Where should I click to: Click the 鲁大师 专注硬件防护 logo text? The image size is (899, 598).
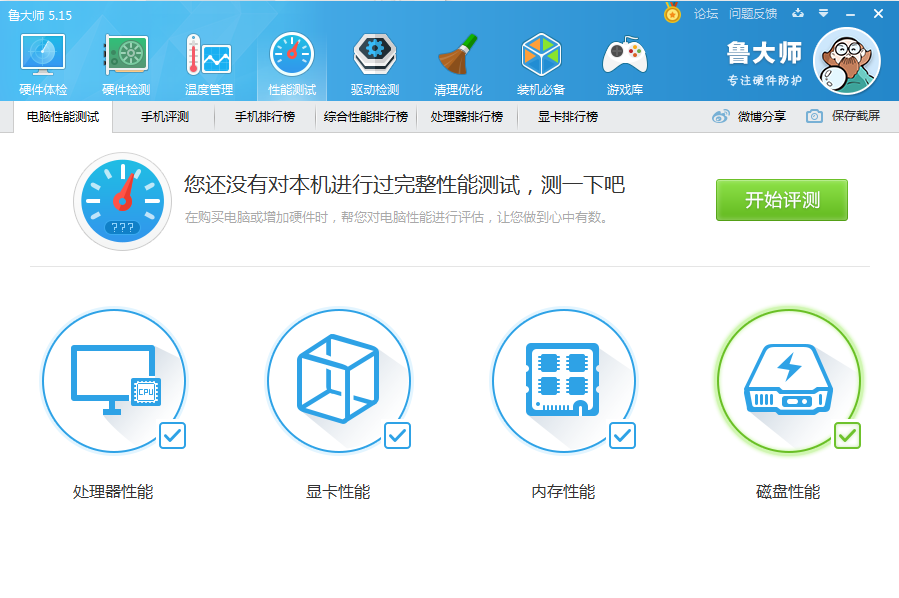[765, 63]
